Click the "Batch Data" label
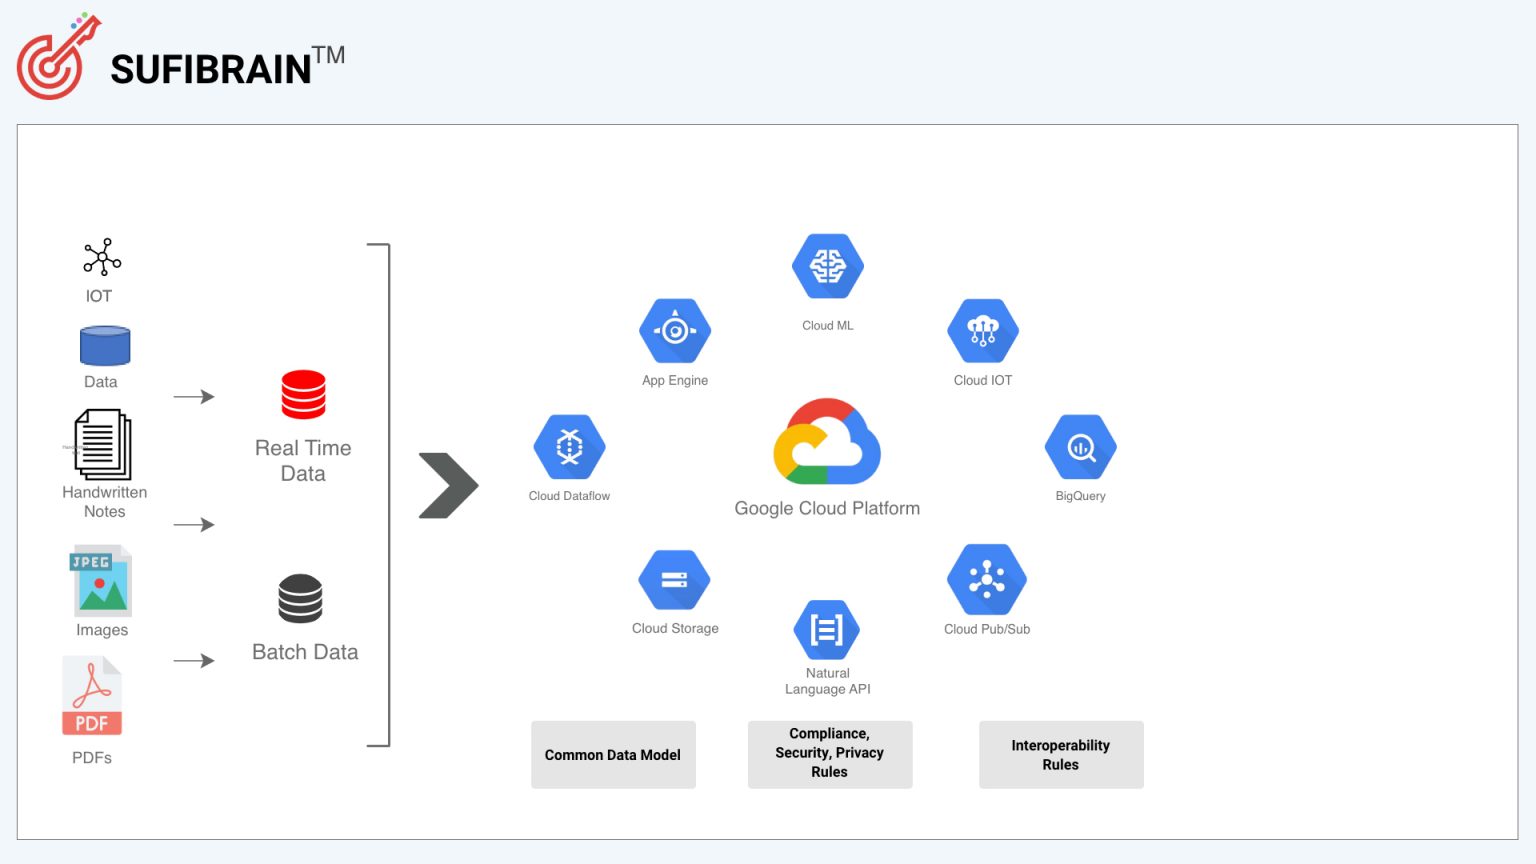 tap(305, 652)
